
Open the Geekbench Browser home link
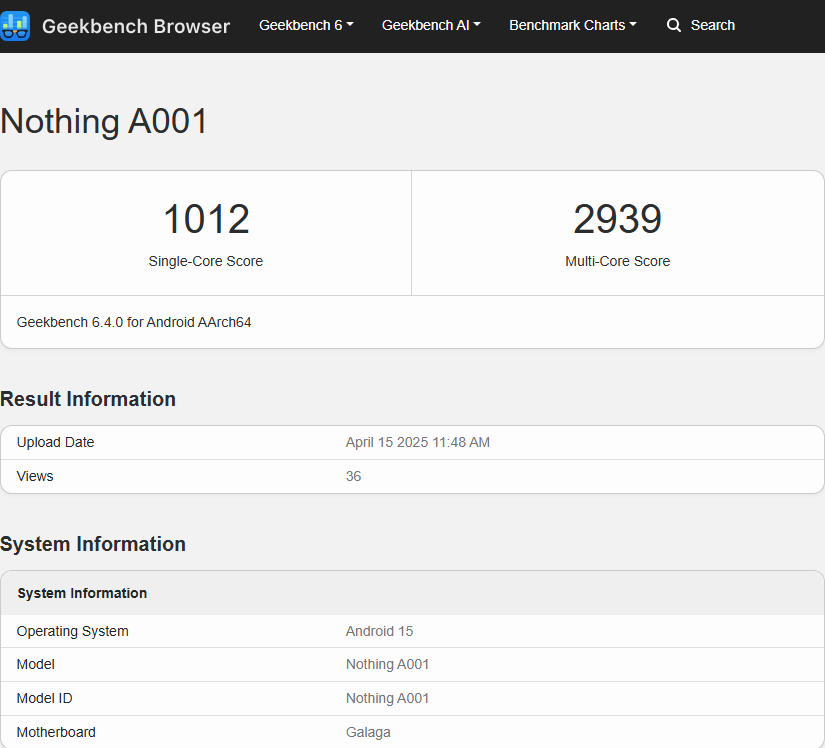click(x=136, y=26)
